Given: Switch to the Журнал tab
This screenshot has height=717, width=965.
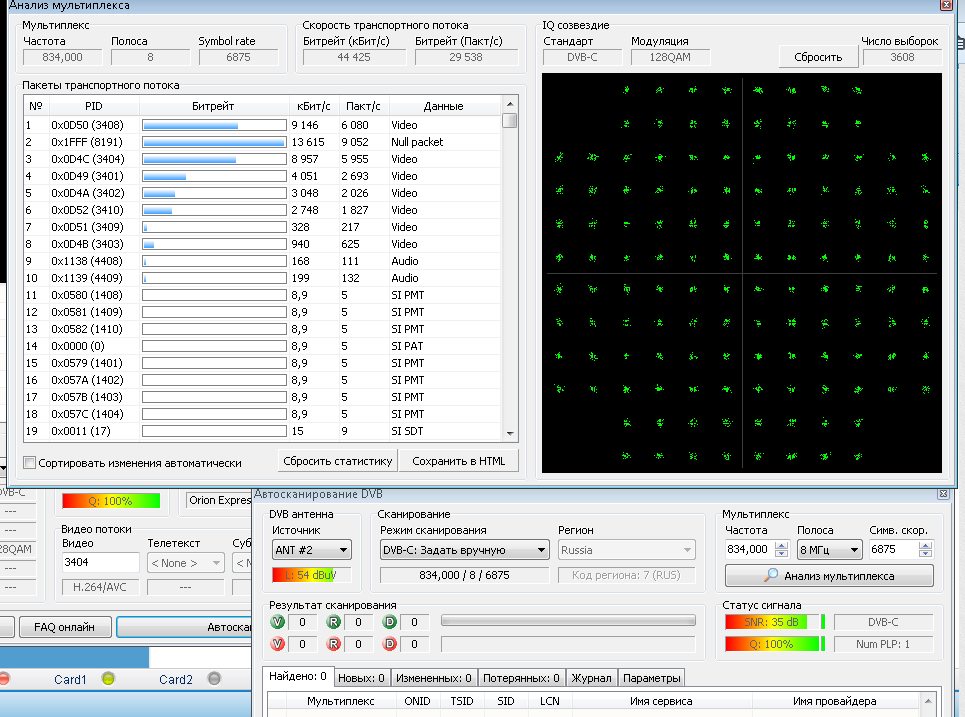Looking at the screenshot, I should [x=590, y=678].
